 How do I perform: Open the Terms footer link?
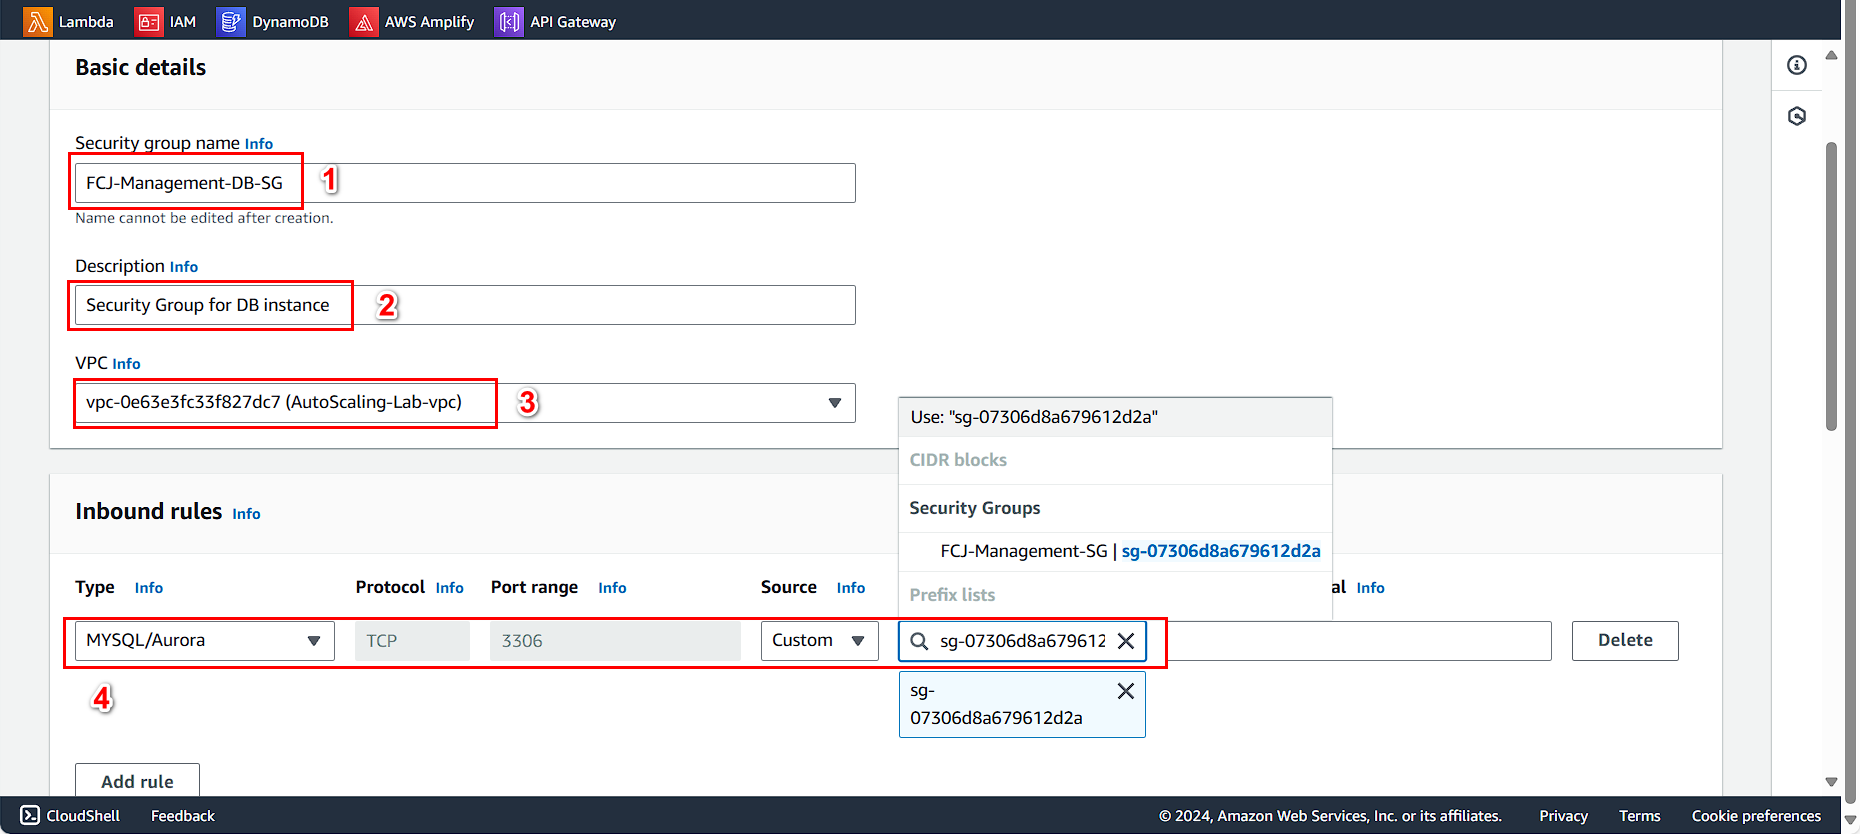(x=1640, y=816)
